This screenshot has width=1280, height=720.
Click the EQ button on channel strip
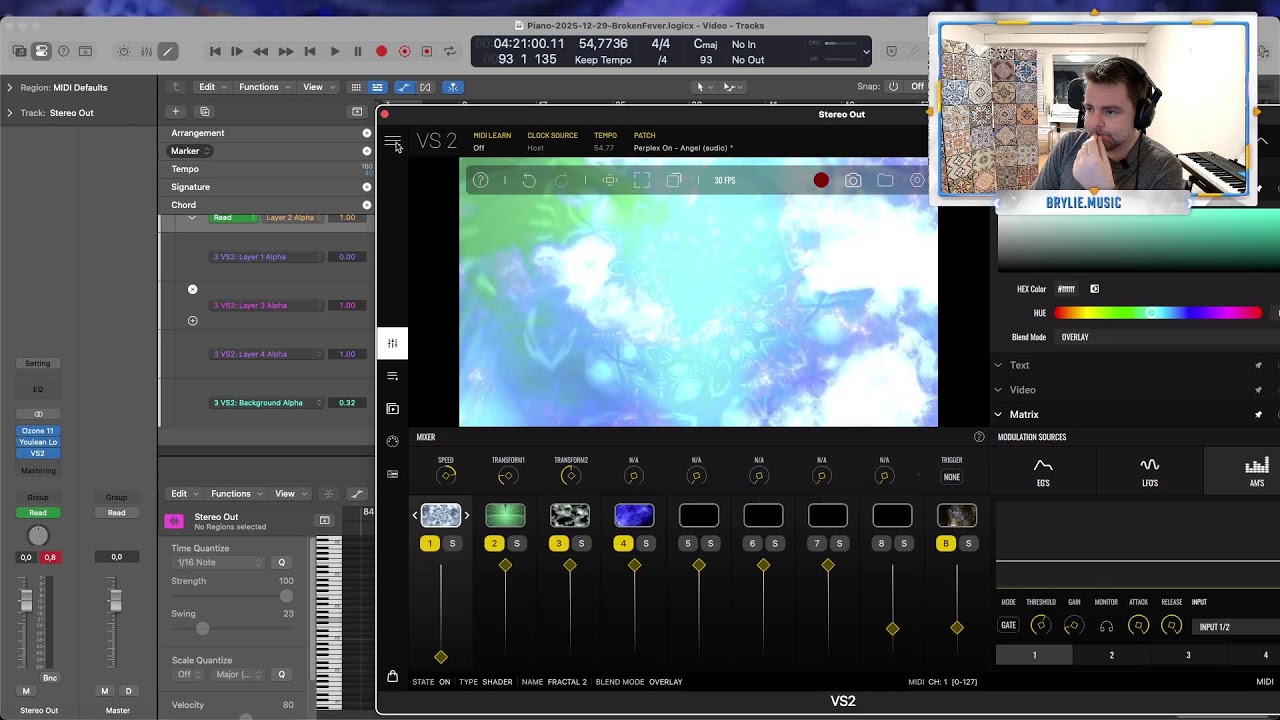pos(37,389)
